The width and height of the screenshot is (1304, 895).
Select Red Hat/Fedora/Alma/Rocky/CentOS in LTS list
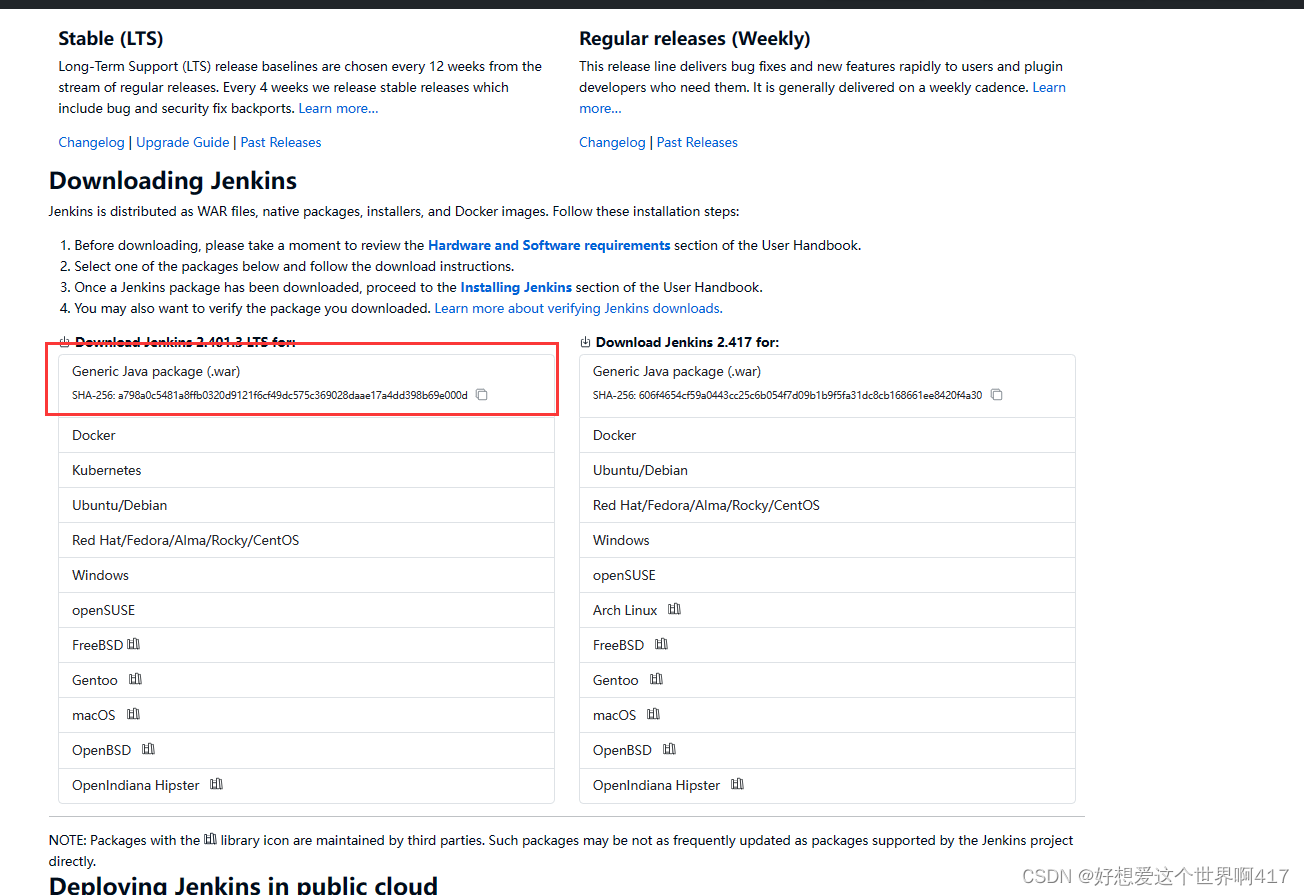point(306,540)
